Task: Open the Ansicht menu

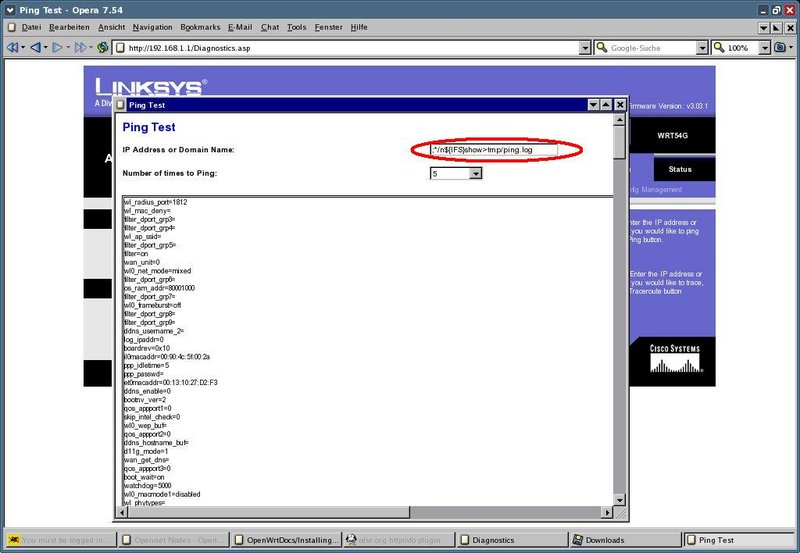Action: (x=111, y=27)
